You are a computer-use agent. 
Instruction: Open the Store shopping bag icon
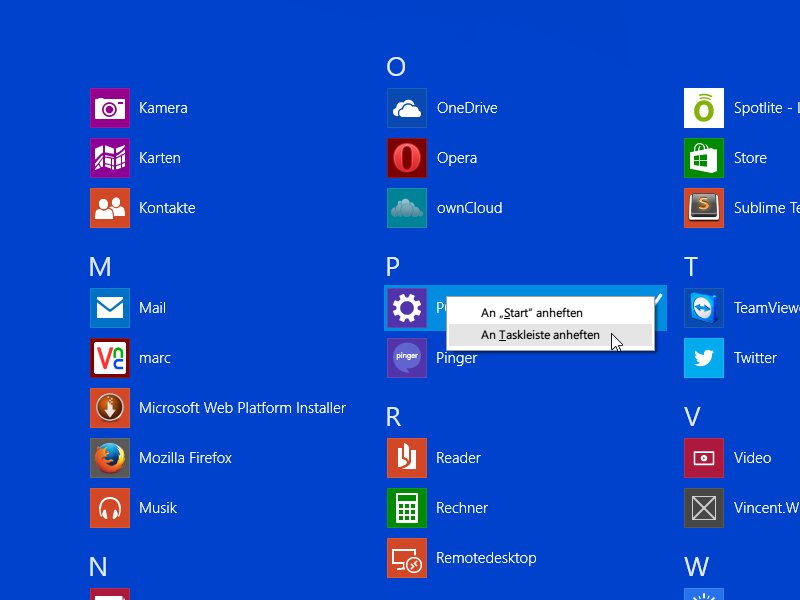point(704,158)
